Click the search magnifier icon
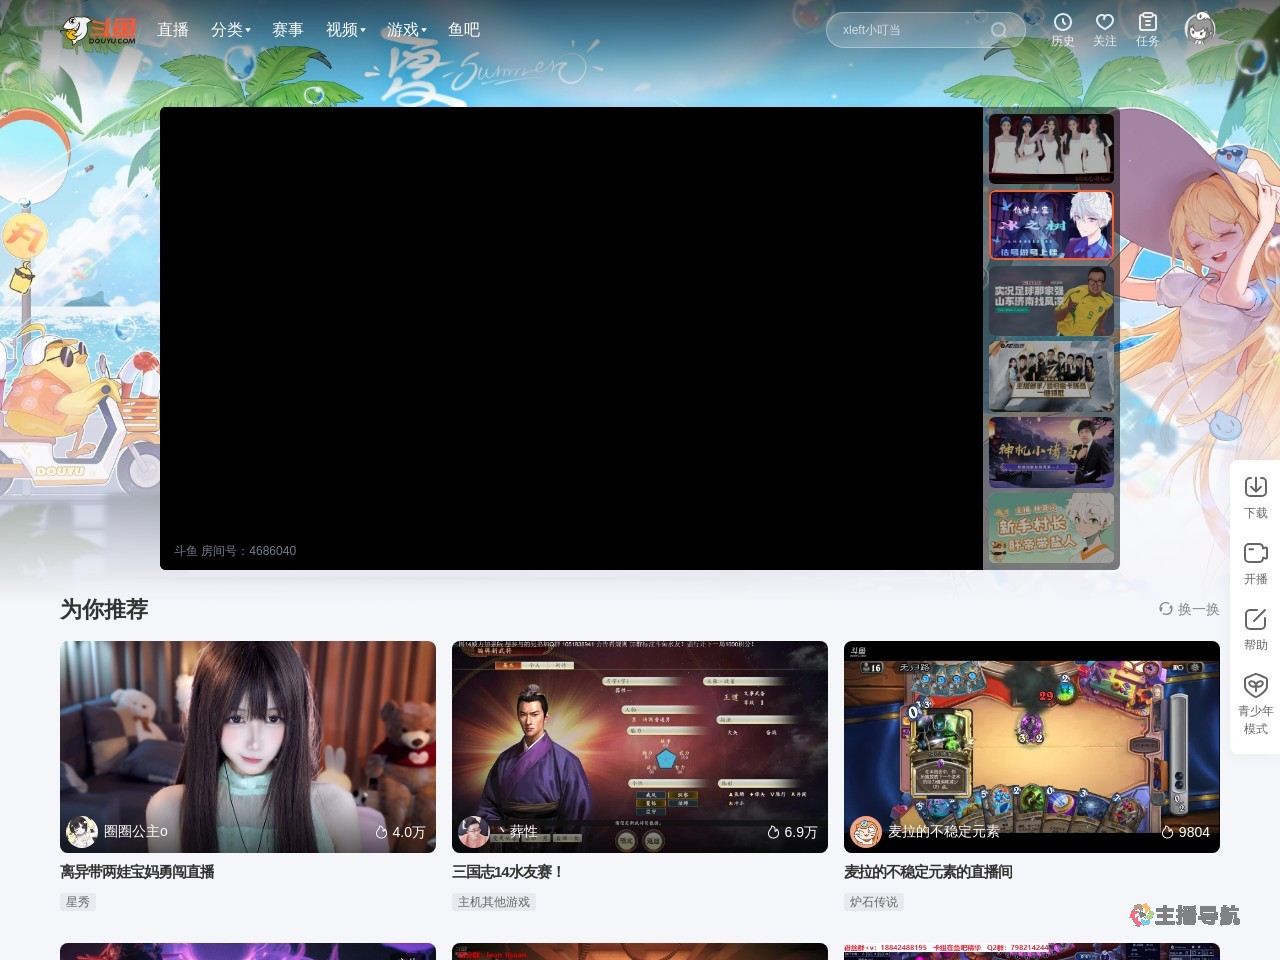The image size is (1280, 960). pos(998,30)
